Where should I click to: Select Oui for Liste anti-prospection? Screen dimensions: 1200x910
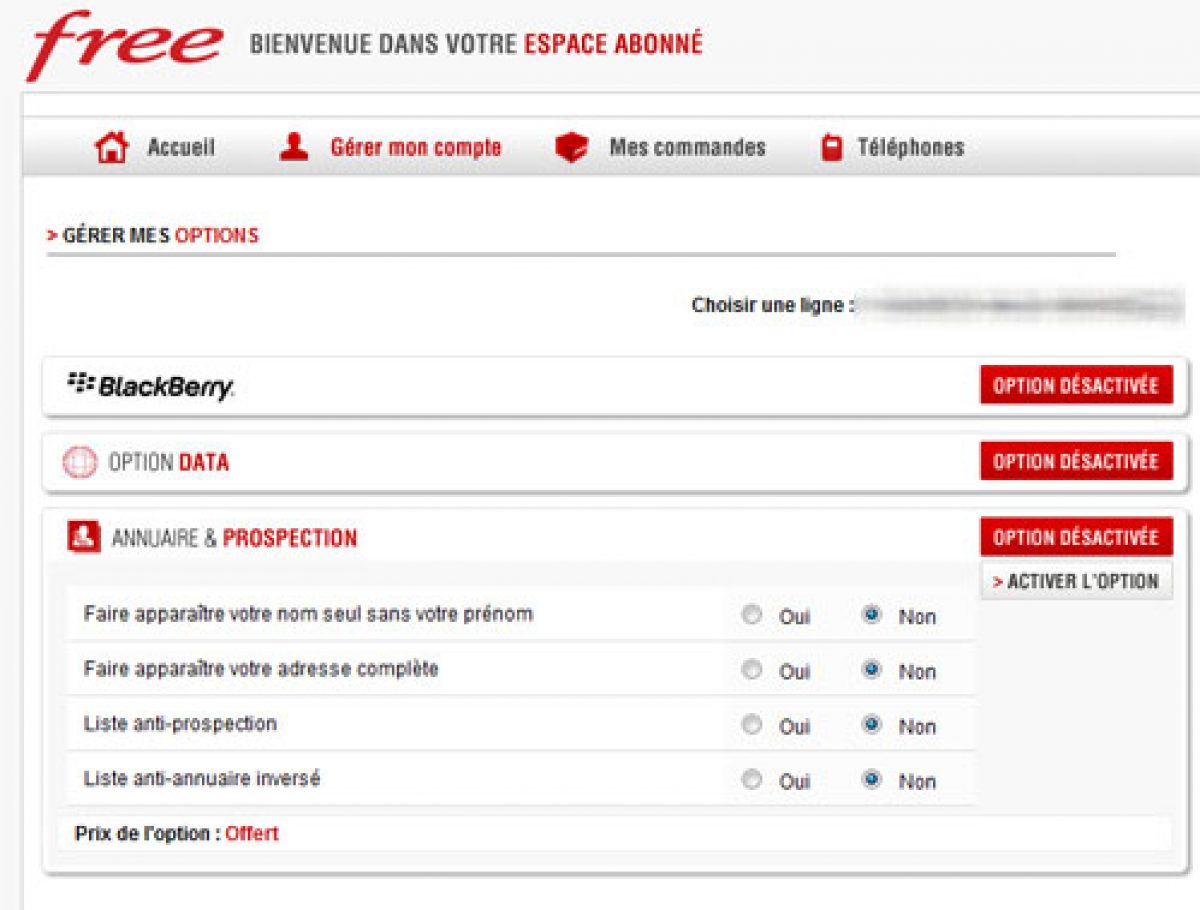752,725
